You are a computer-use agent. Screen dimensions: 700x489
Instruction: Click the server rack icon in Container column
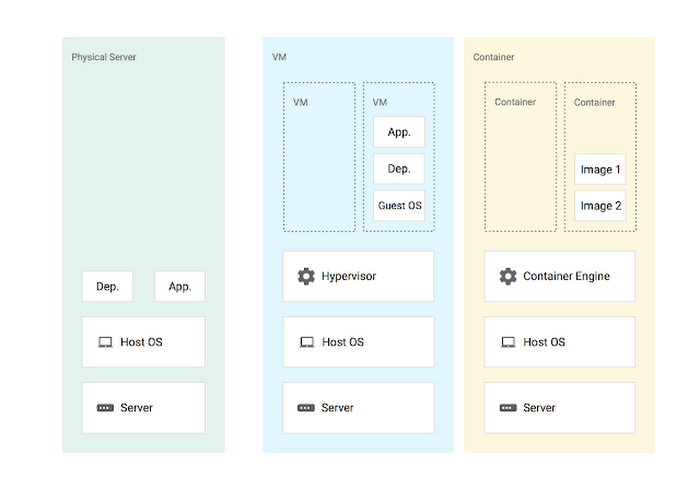pos(508,408)
